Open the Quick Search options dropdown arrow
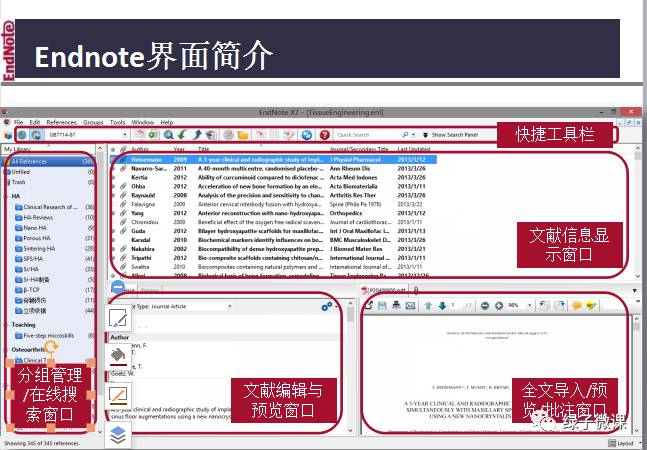Viewport: 647px width, 450px height. (x=413, y=135)
